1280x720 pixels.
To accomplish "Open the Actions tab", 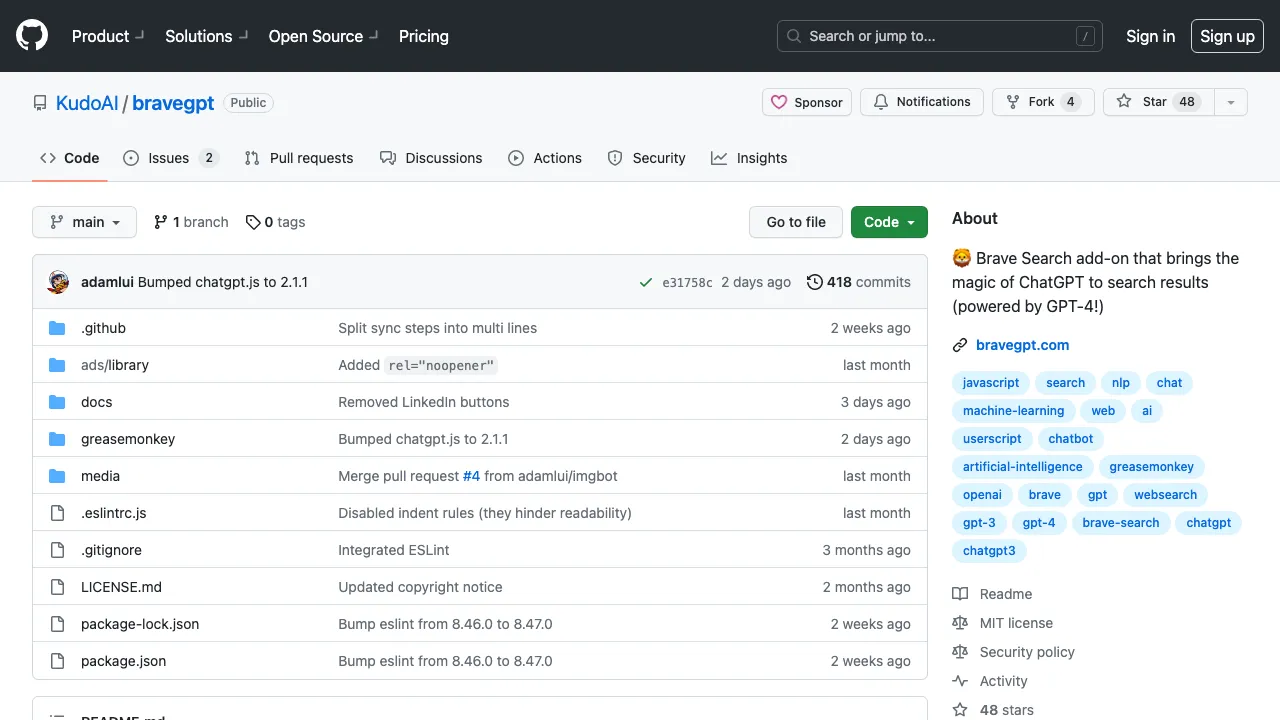I will click(545, 158).
